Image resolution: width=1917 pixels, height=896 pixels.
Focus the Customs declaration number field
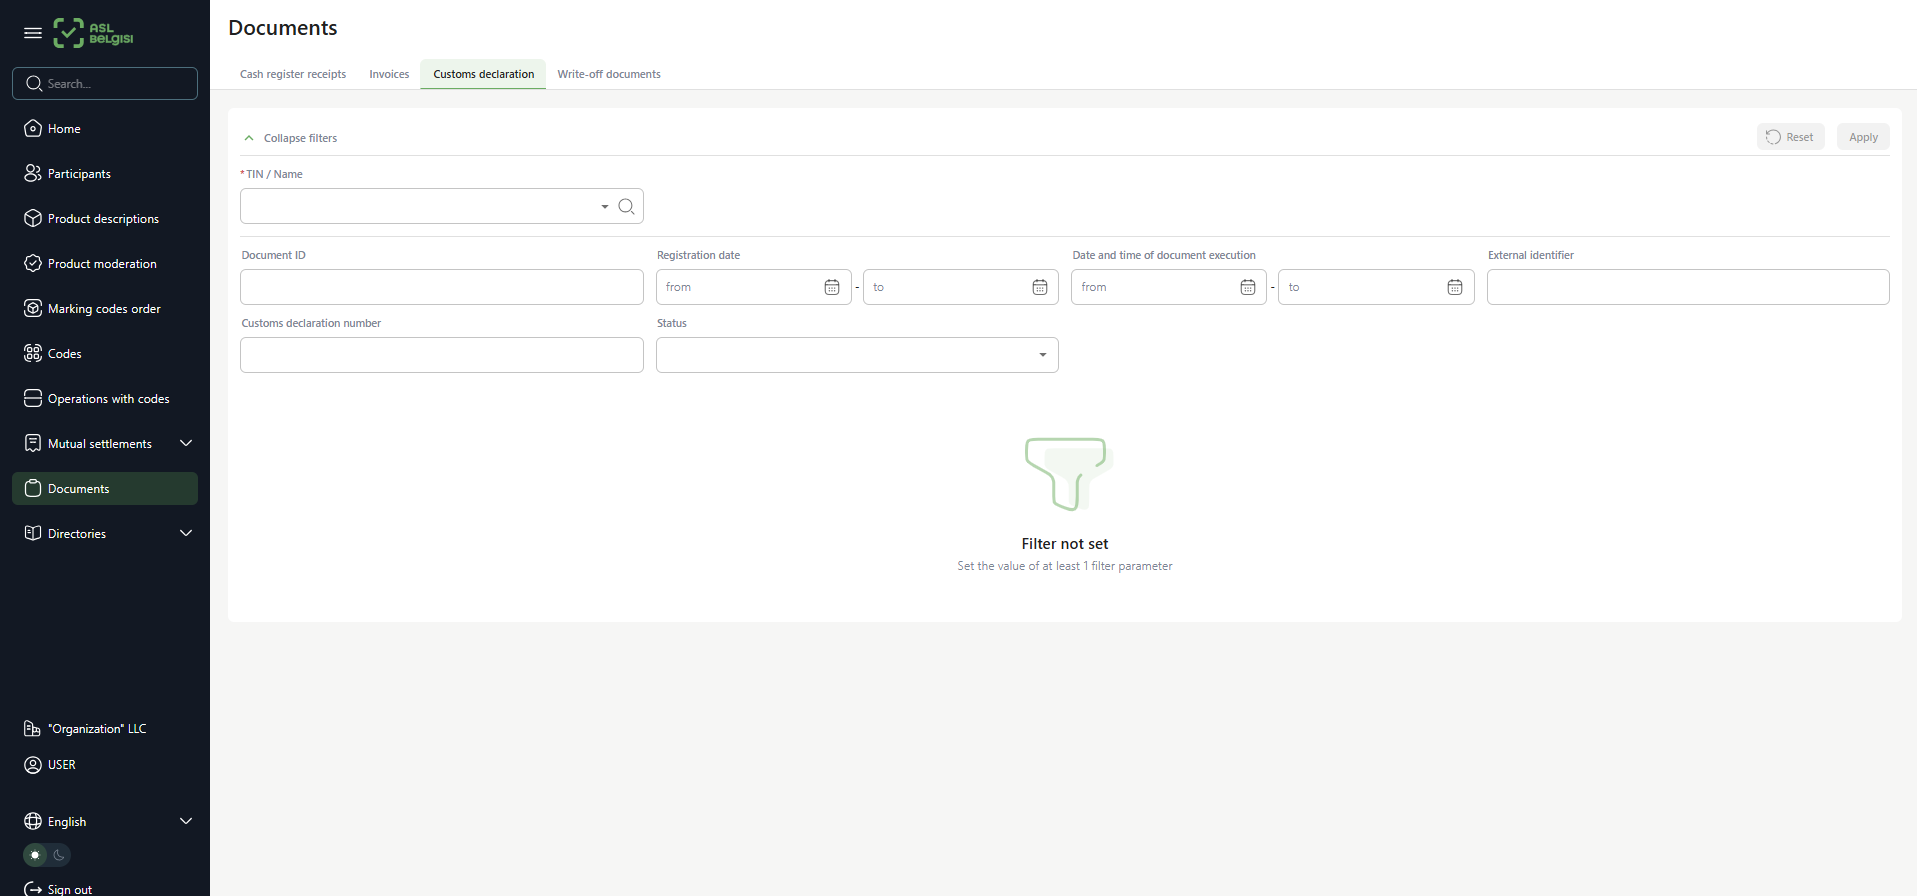click(441, 355)
